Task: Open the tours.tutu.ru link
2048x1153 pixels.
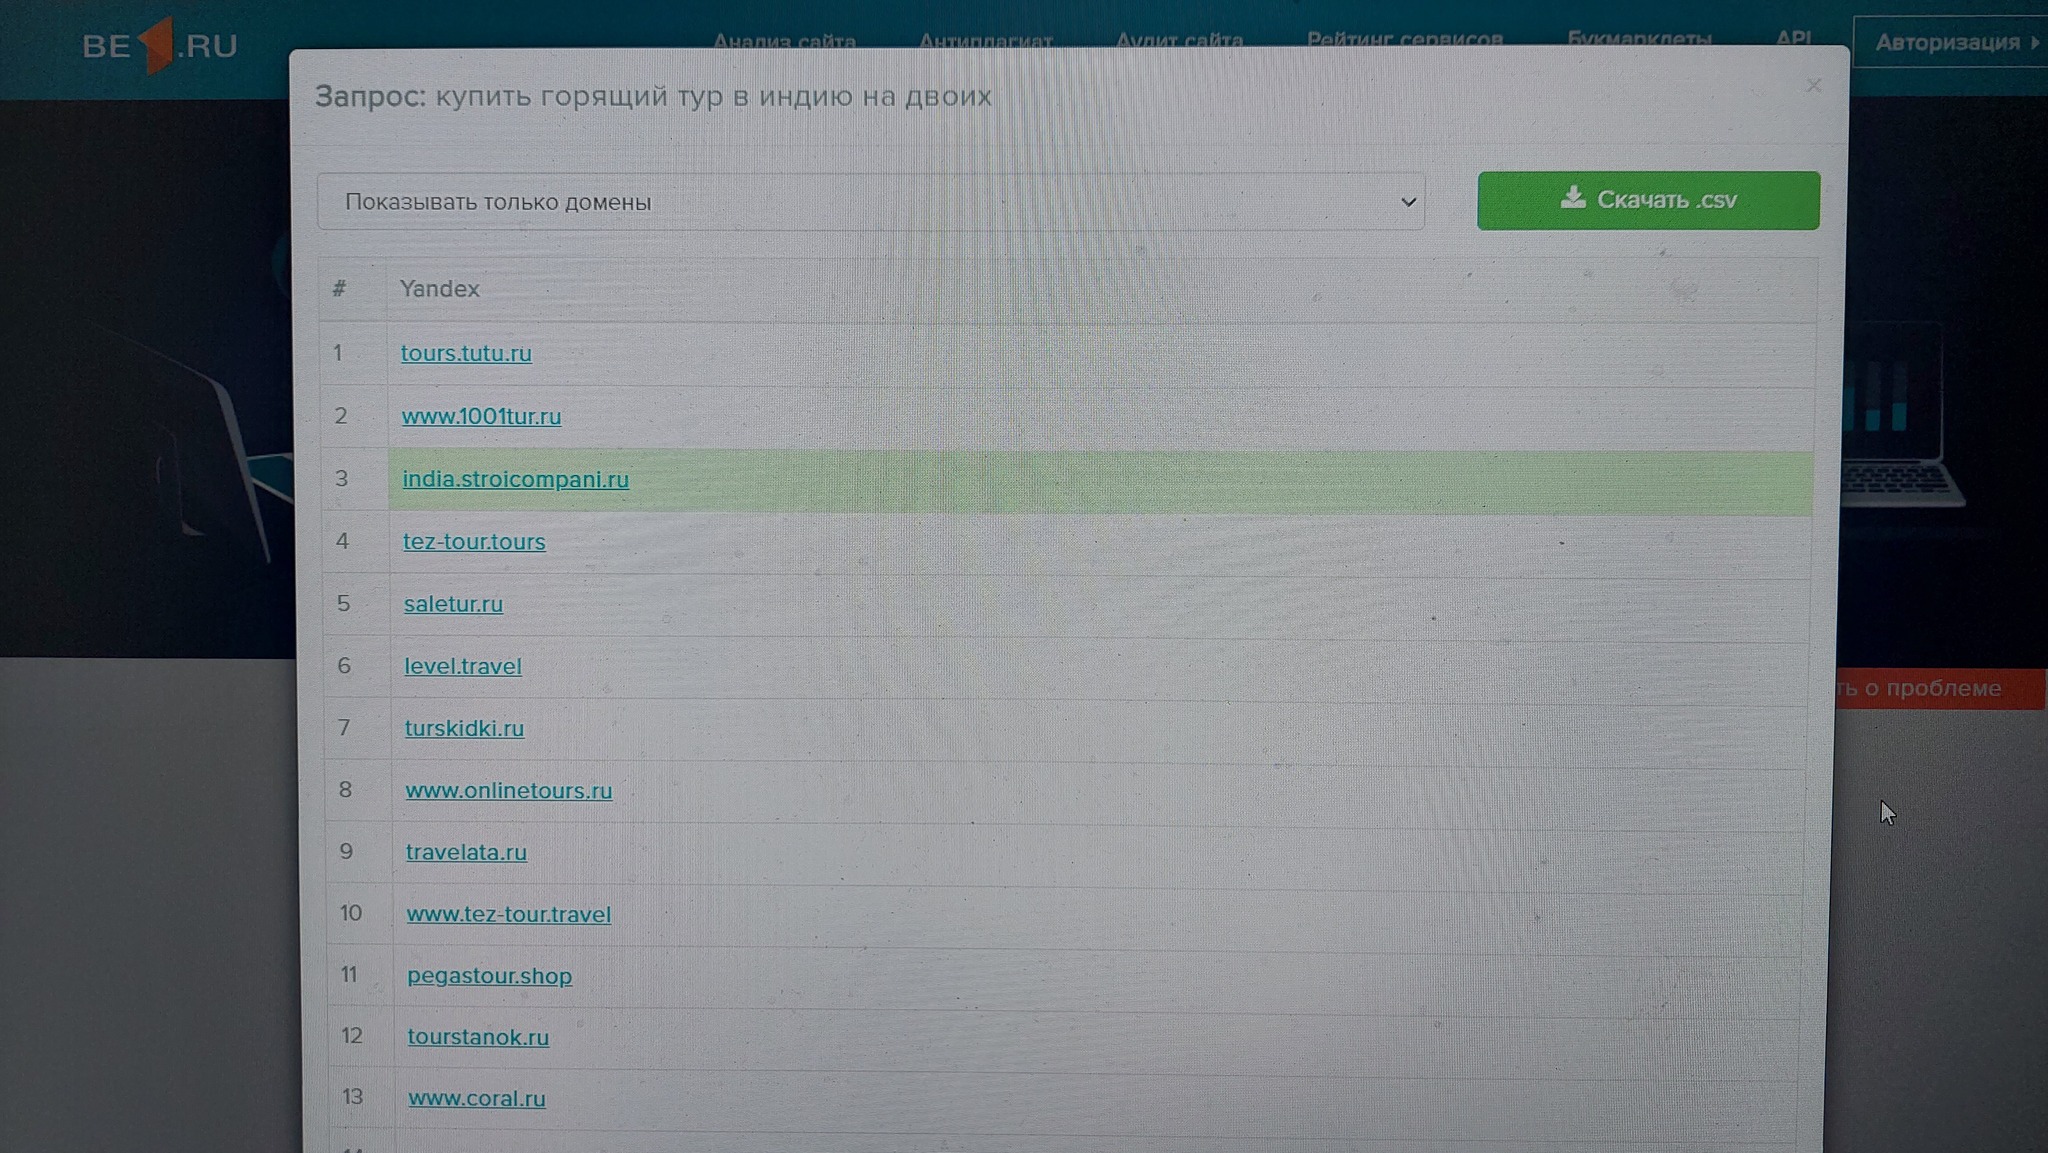Action: (x=466, y=353)
